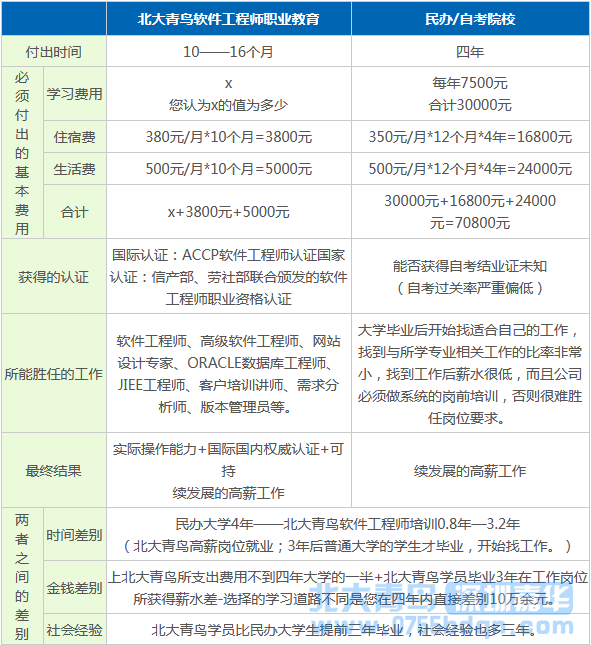The width and height of the screenshot is (591, 645).
Task: Click the 合计30000元 tuition cell
Action: pyautogui.click(x=470, y=105)
